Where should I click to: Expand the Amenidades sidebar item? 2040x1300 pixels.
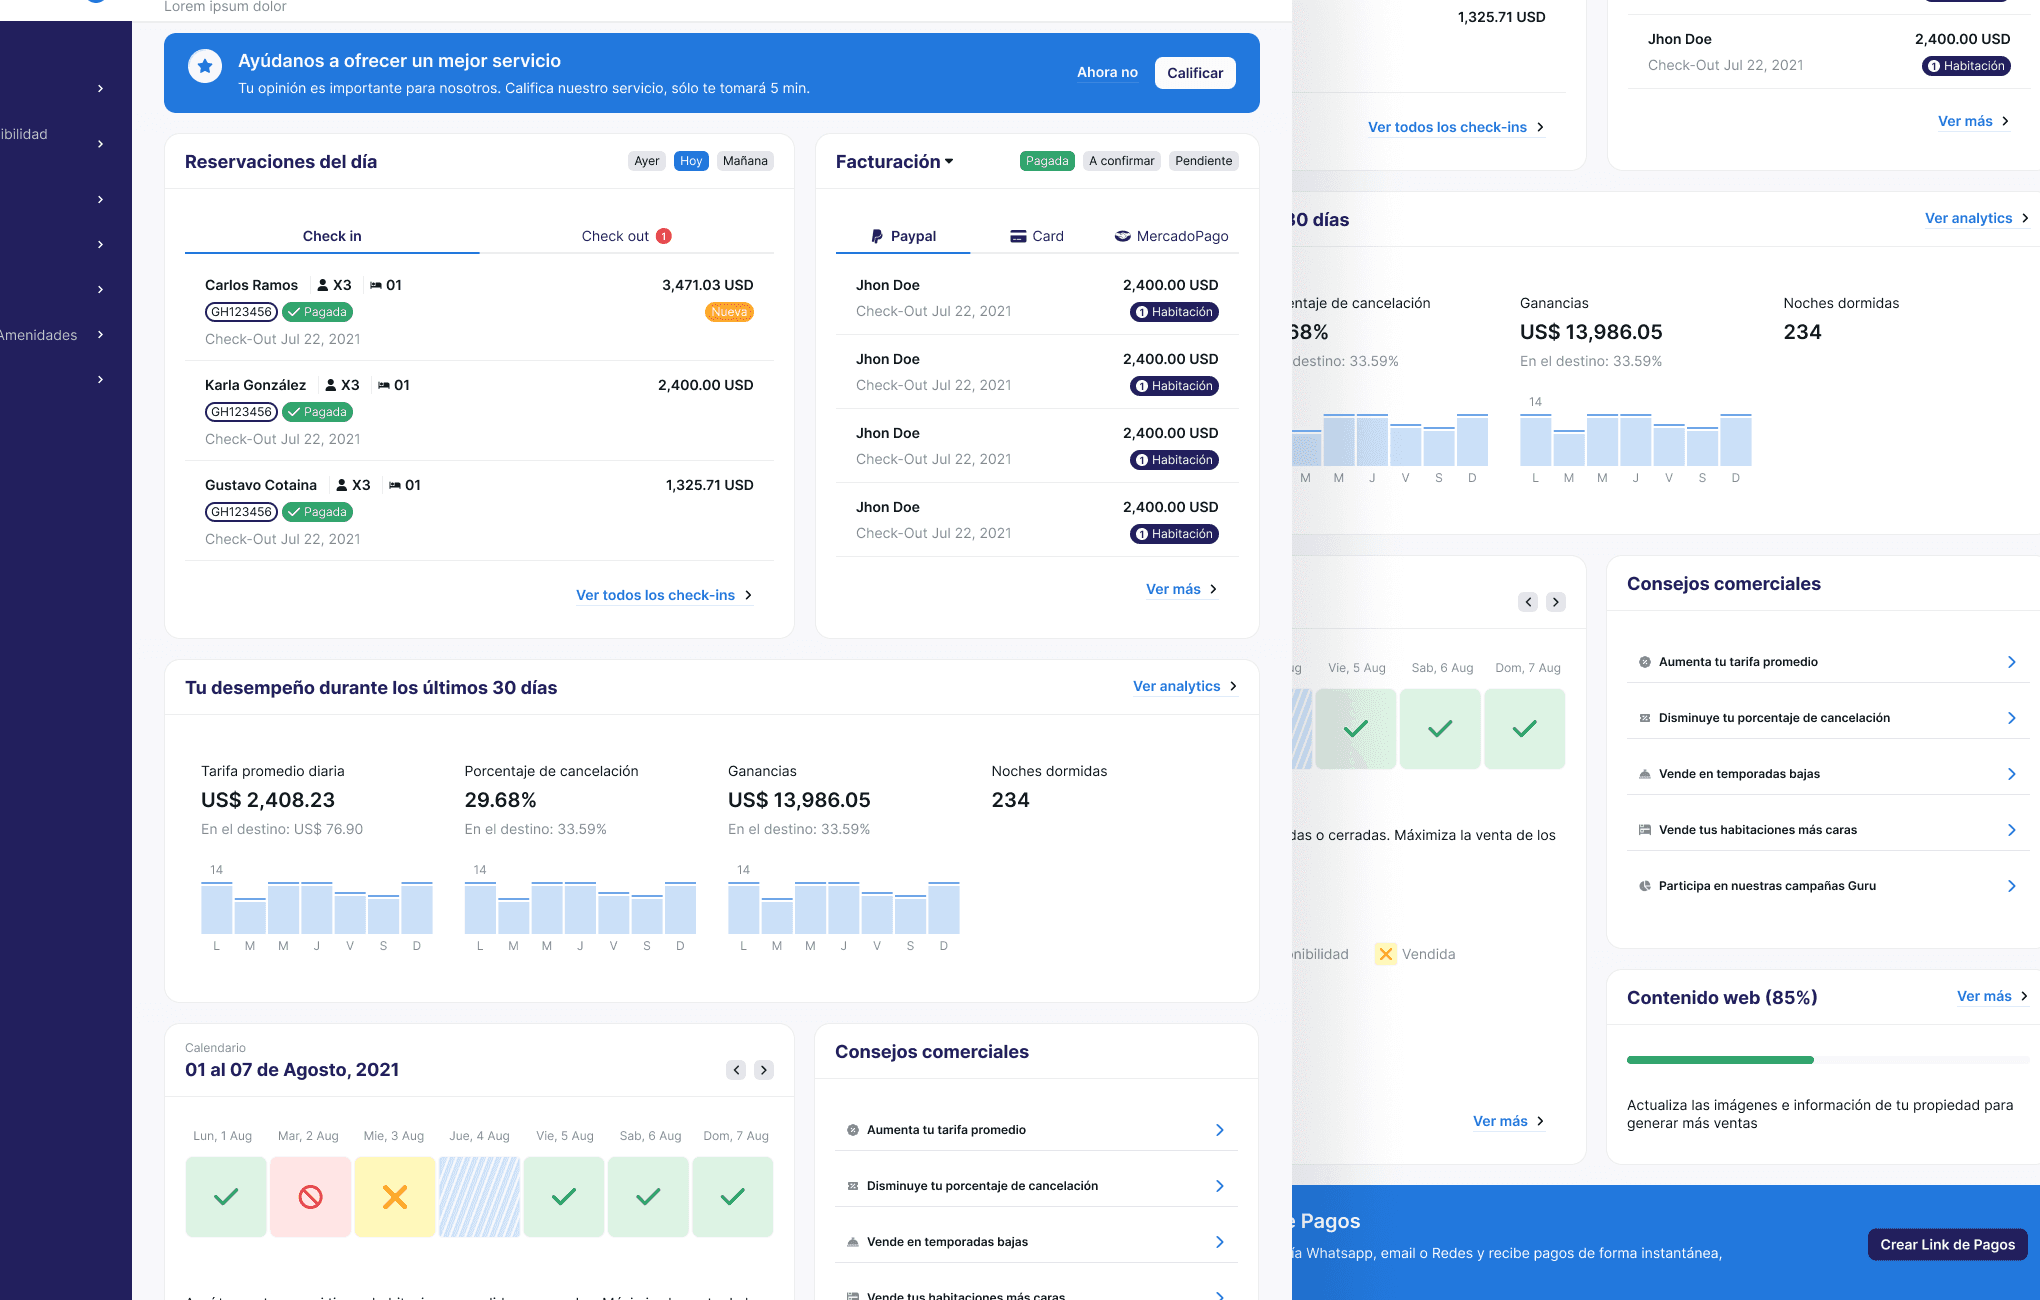100,335
